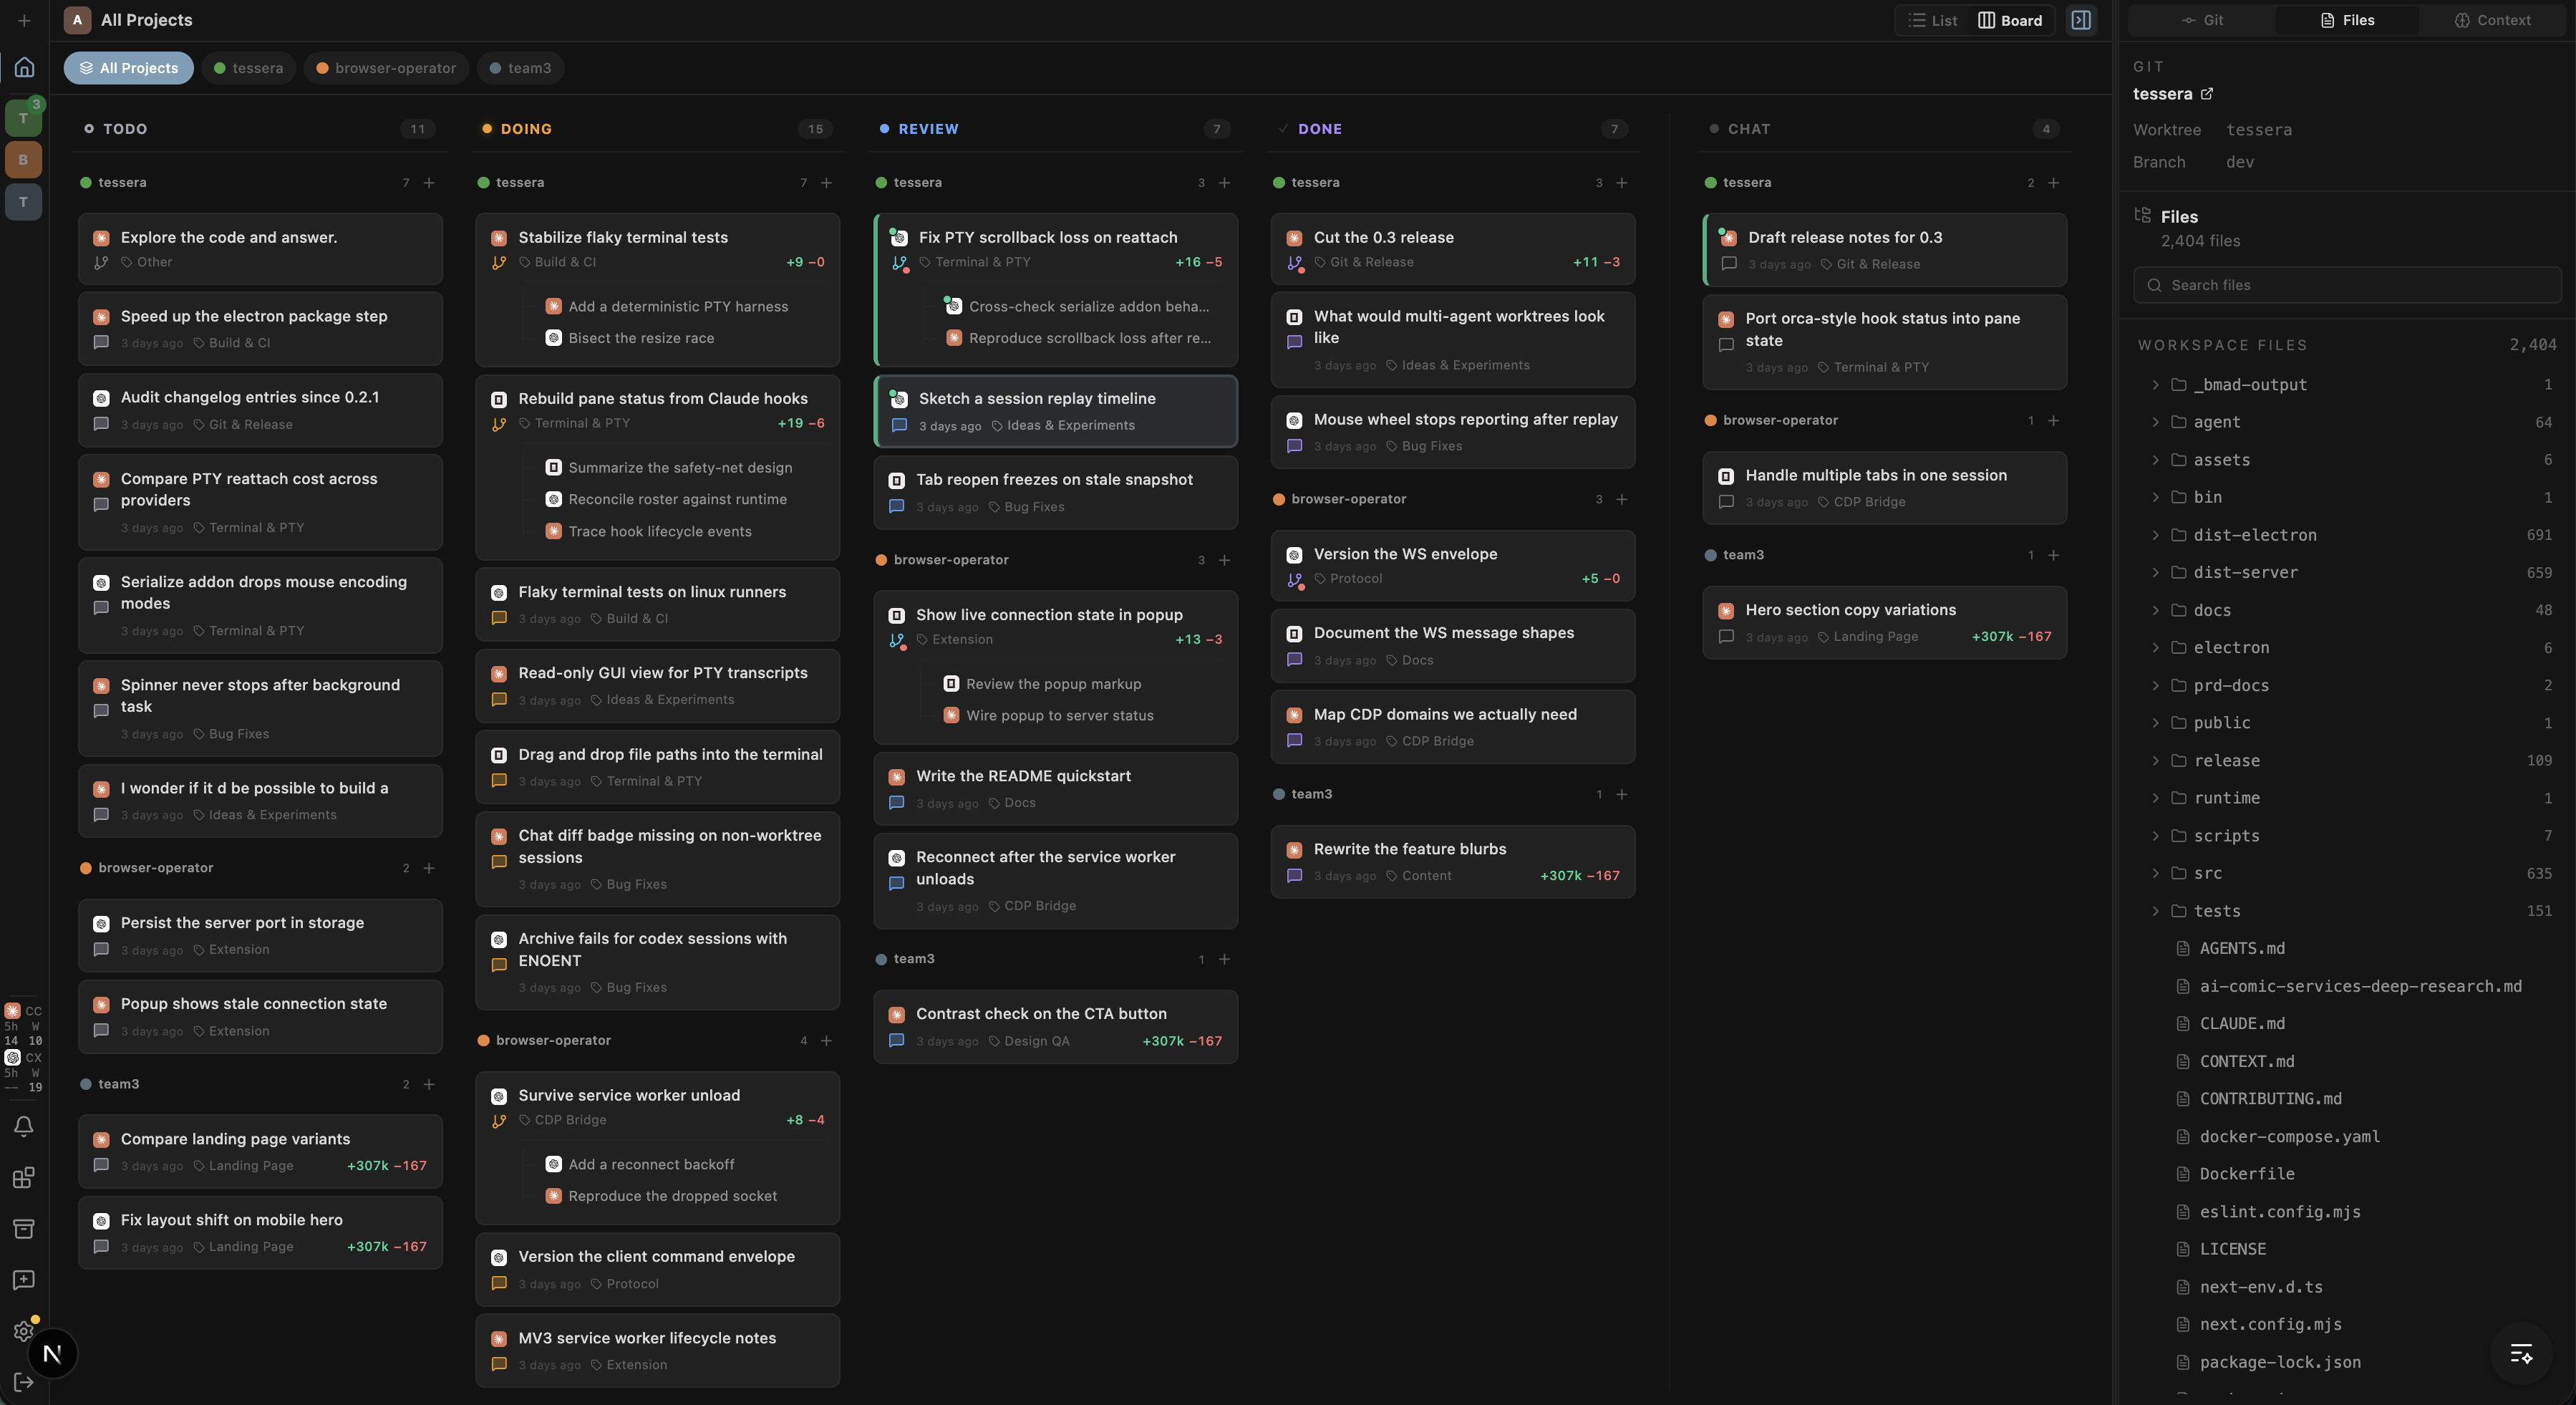Open the Cut the 0.3 release card
Image resolution: width=2576 pixels, height=1405 pixels.
1452,249
